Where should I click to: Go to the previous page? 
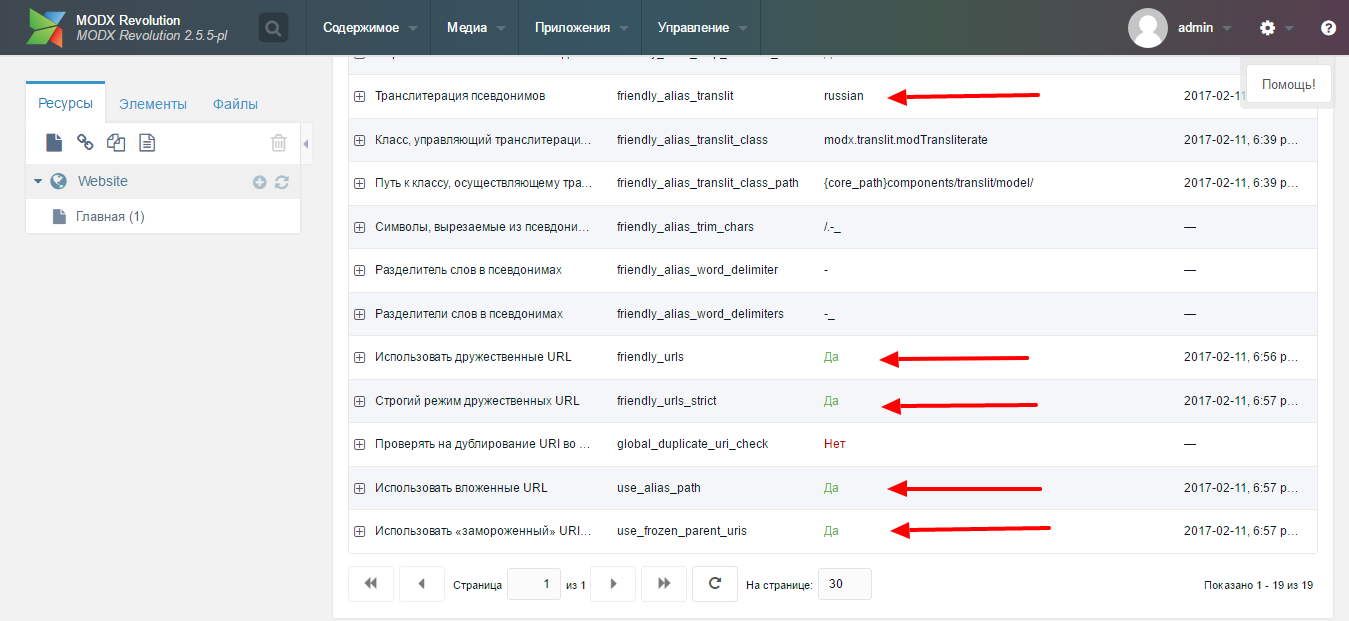pos(421,584)
